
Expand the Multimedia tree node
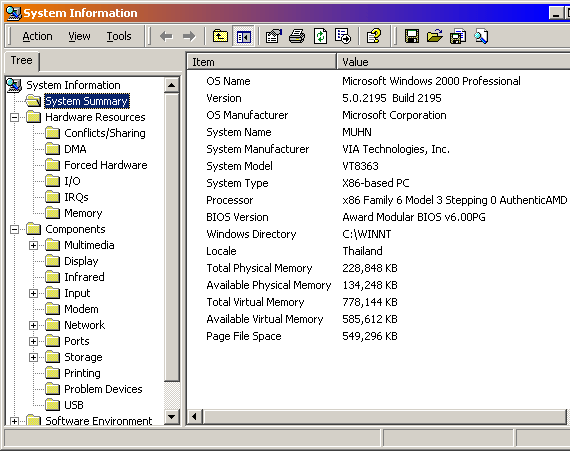tap(33, 245)
